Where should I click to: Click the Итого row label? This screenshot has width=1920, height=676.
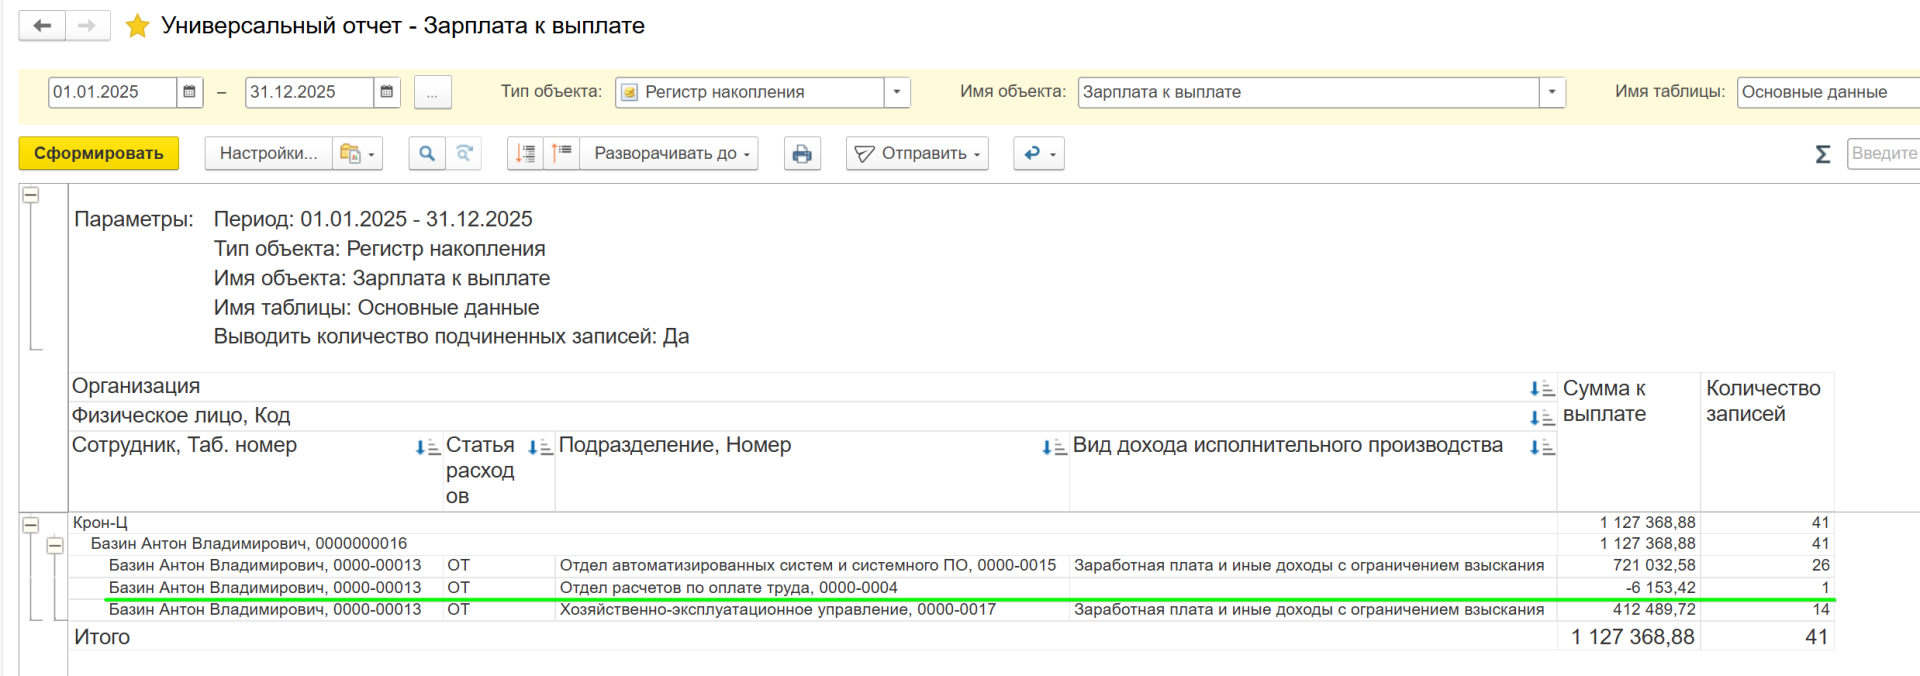102,637
